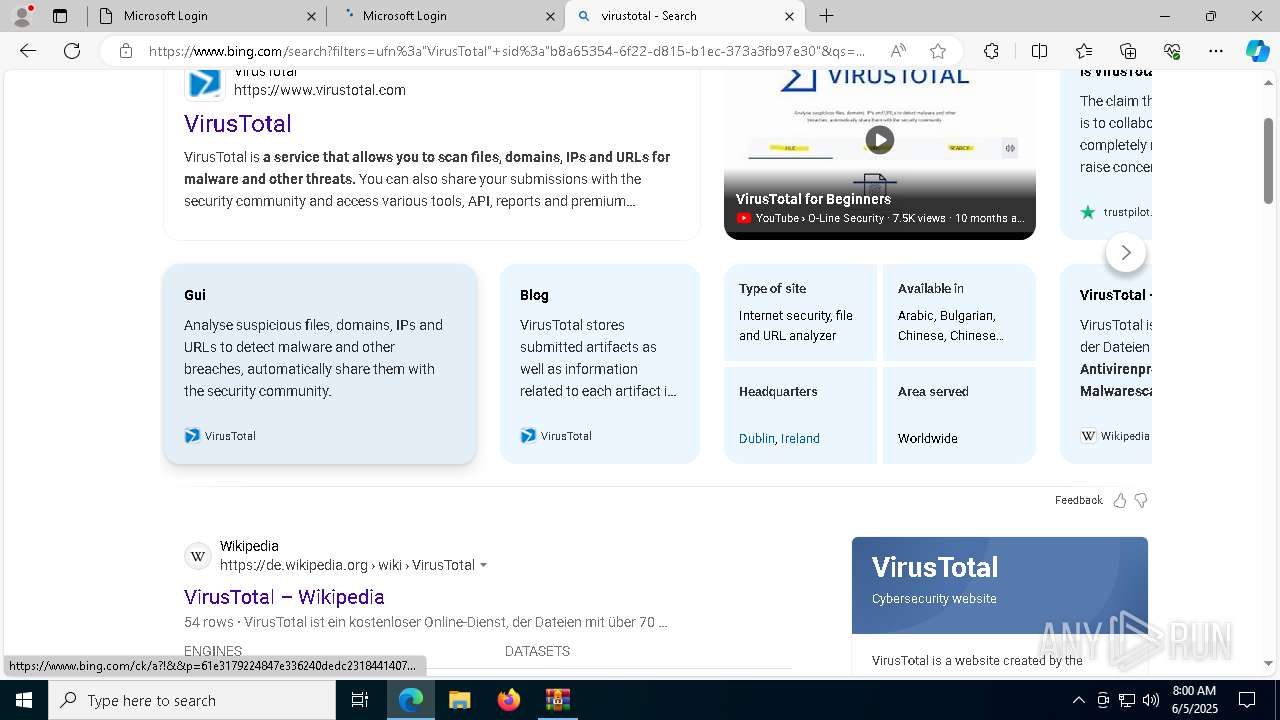The width and height of the screenshot is (1280, 720).
Task: Open Task View on taskbar
Action: click(360, 700)
